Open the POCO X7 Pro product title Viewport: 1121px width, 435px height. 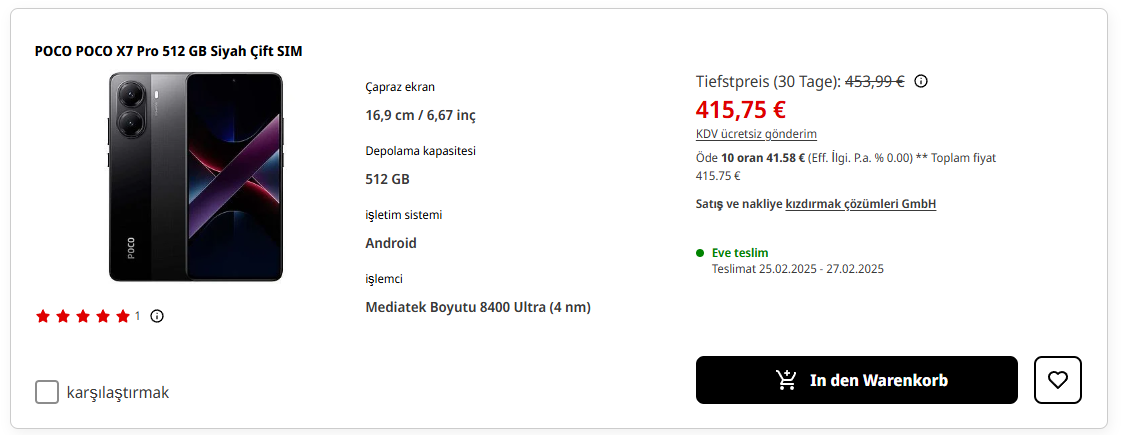click(168, 51)
